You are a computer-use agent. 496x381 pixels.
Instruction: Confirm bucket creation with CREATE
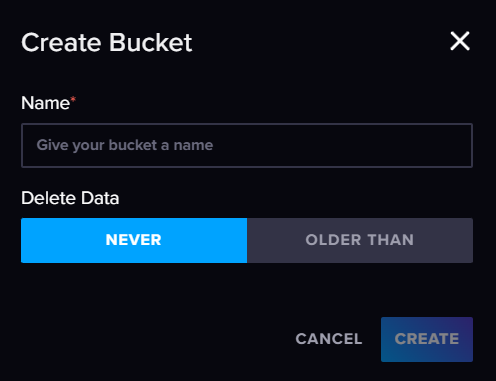[427, 339]
